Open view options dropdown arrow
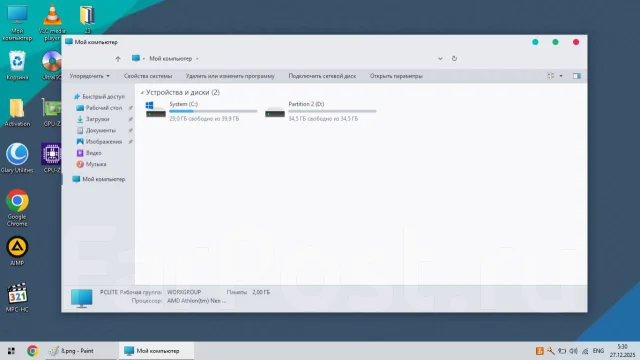640x360 pixels. [x=561, y=76]
